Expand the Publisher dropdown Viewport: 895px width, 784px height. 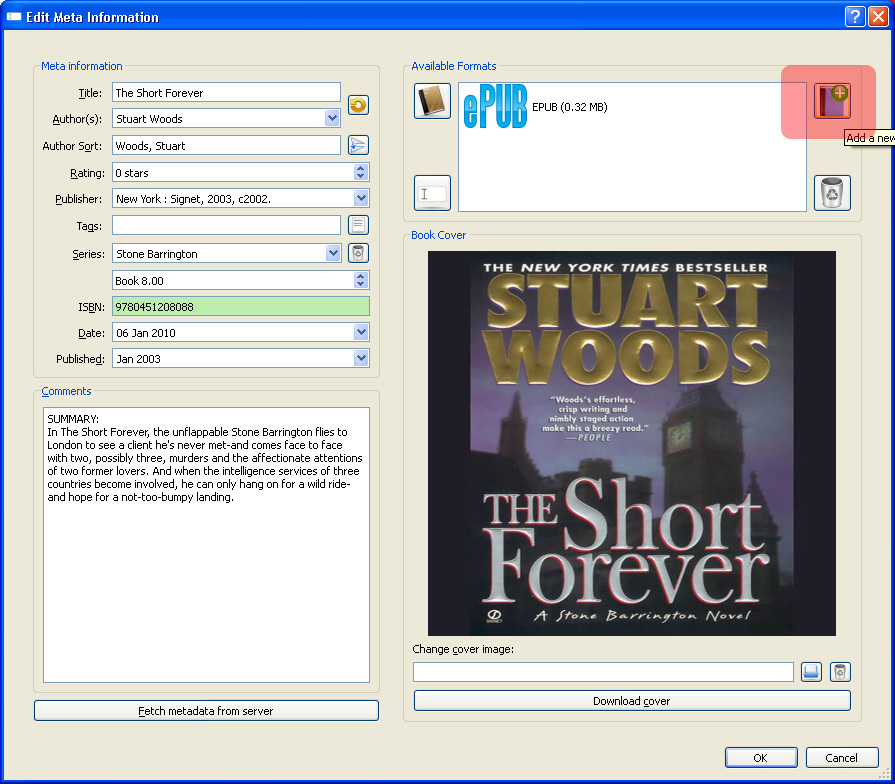(361, 198)
